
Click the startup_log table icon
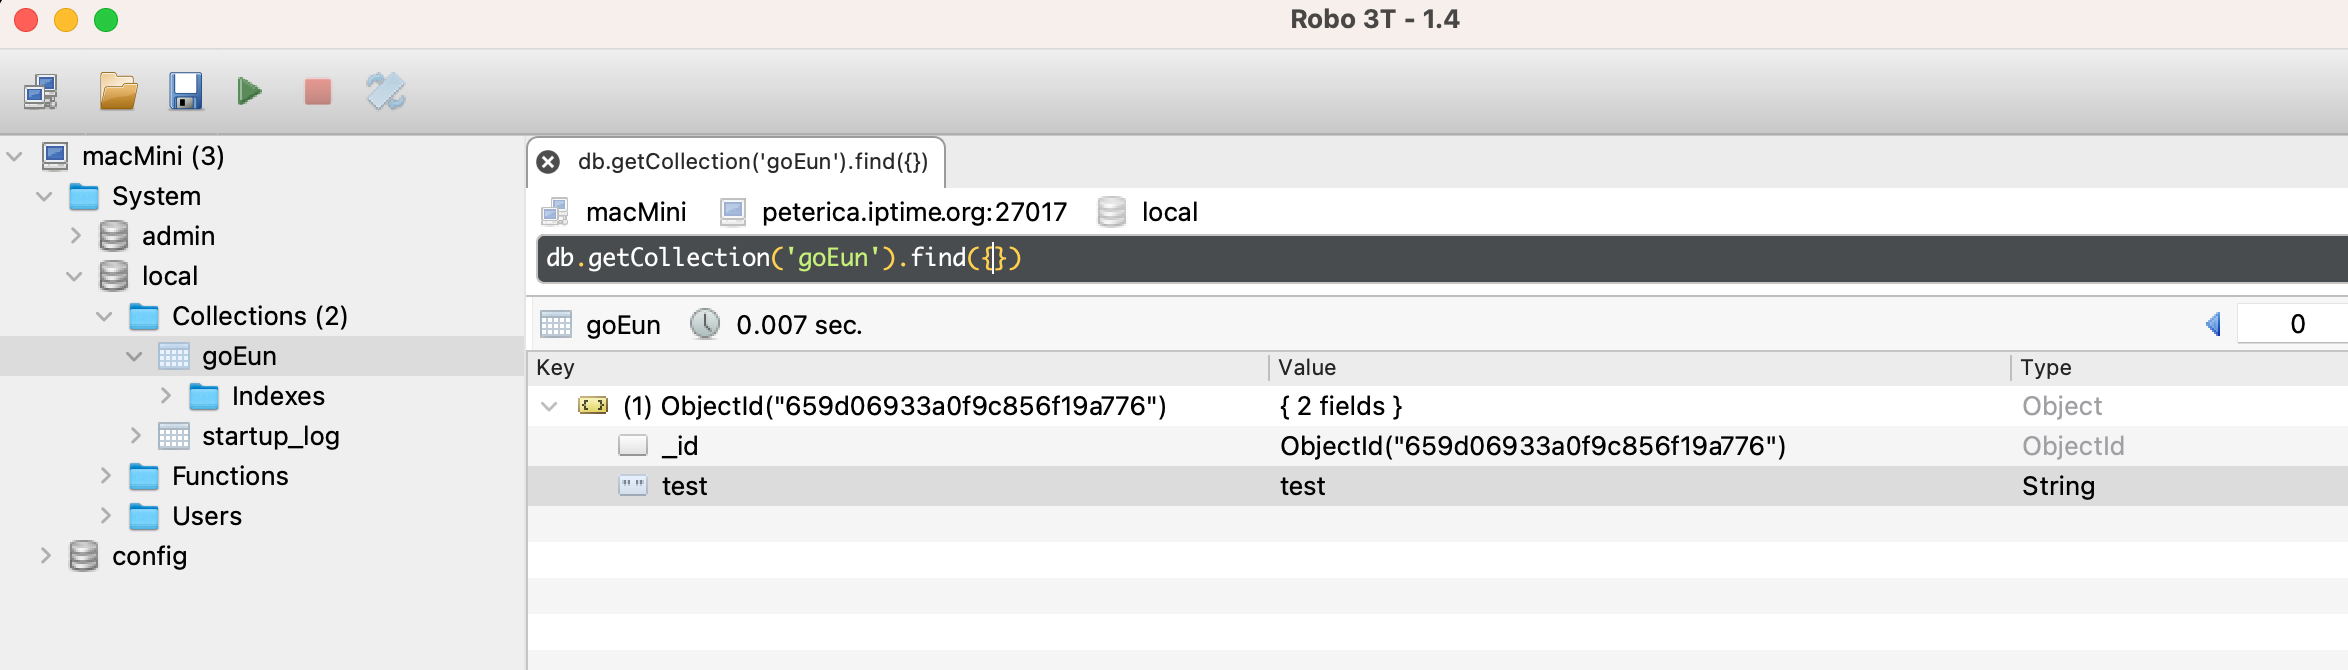[174, 436]
